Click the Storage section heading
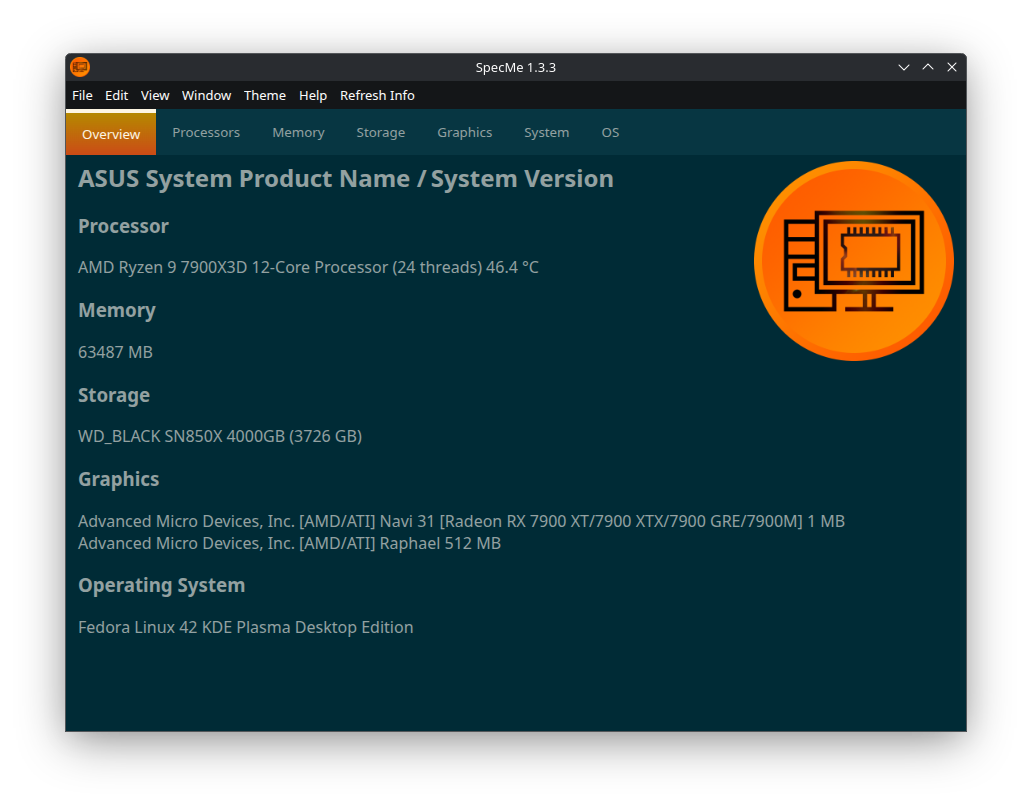 114,396
